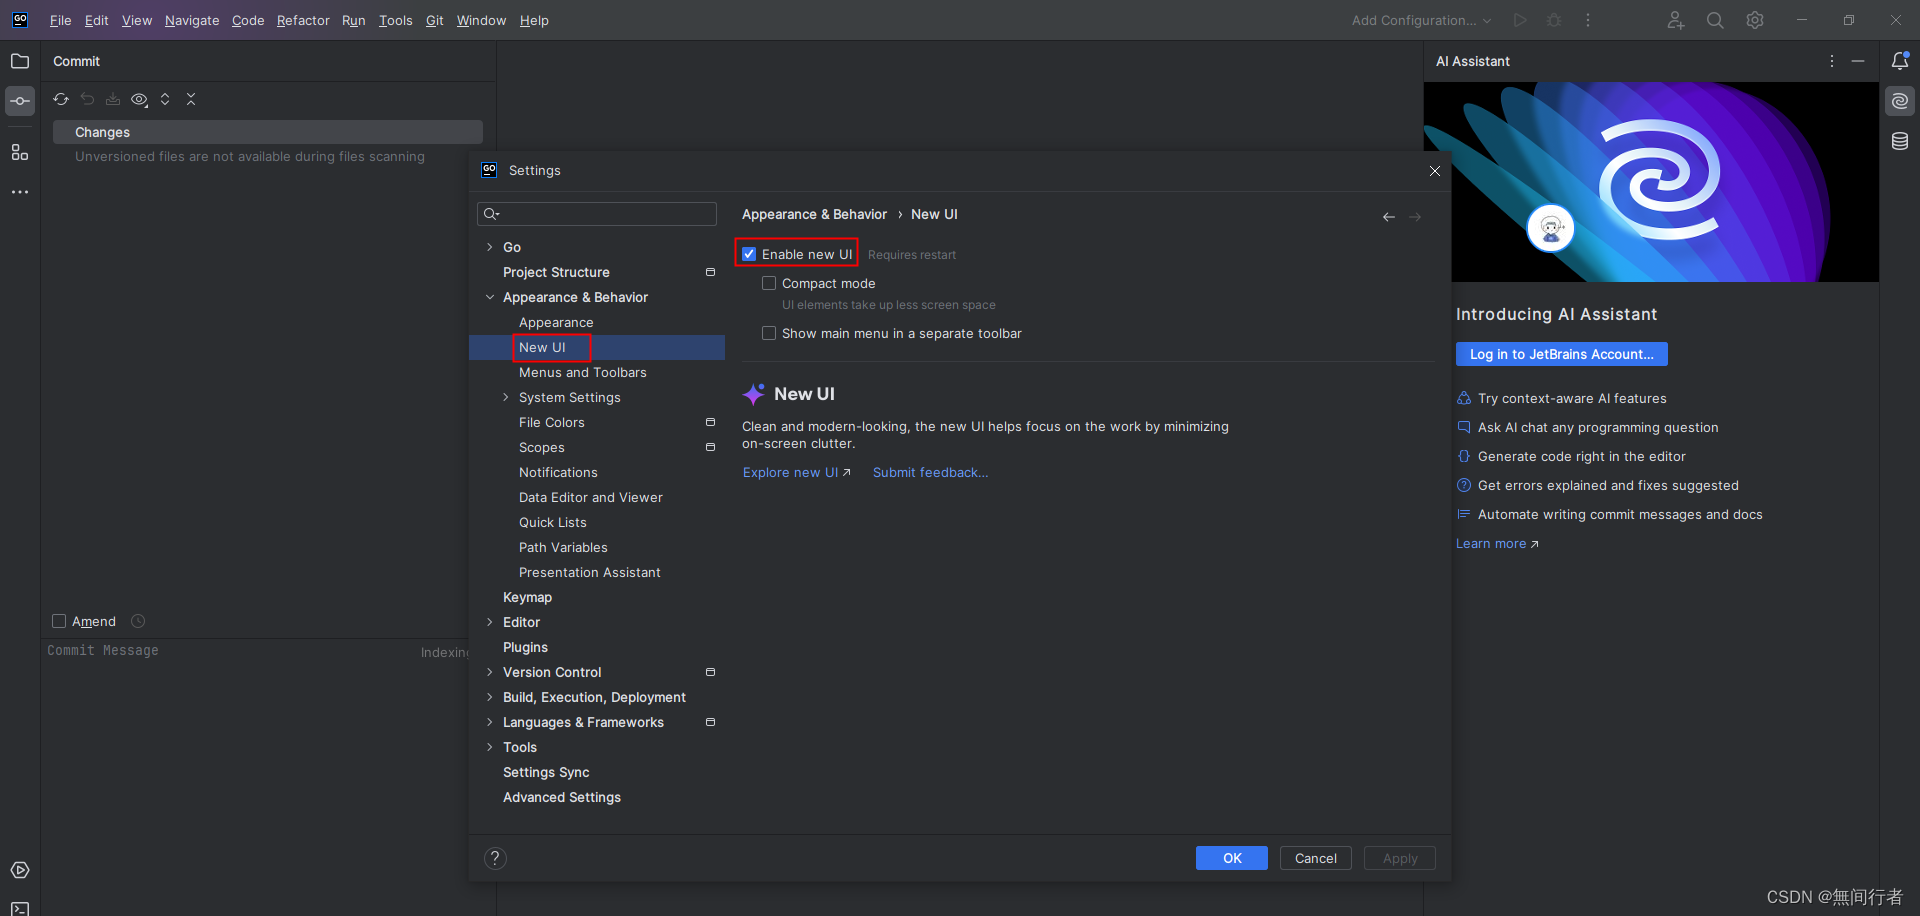Navigate back in Settings
1920x916 pixels.
[1389, 217]
